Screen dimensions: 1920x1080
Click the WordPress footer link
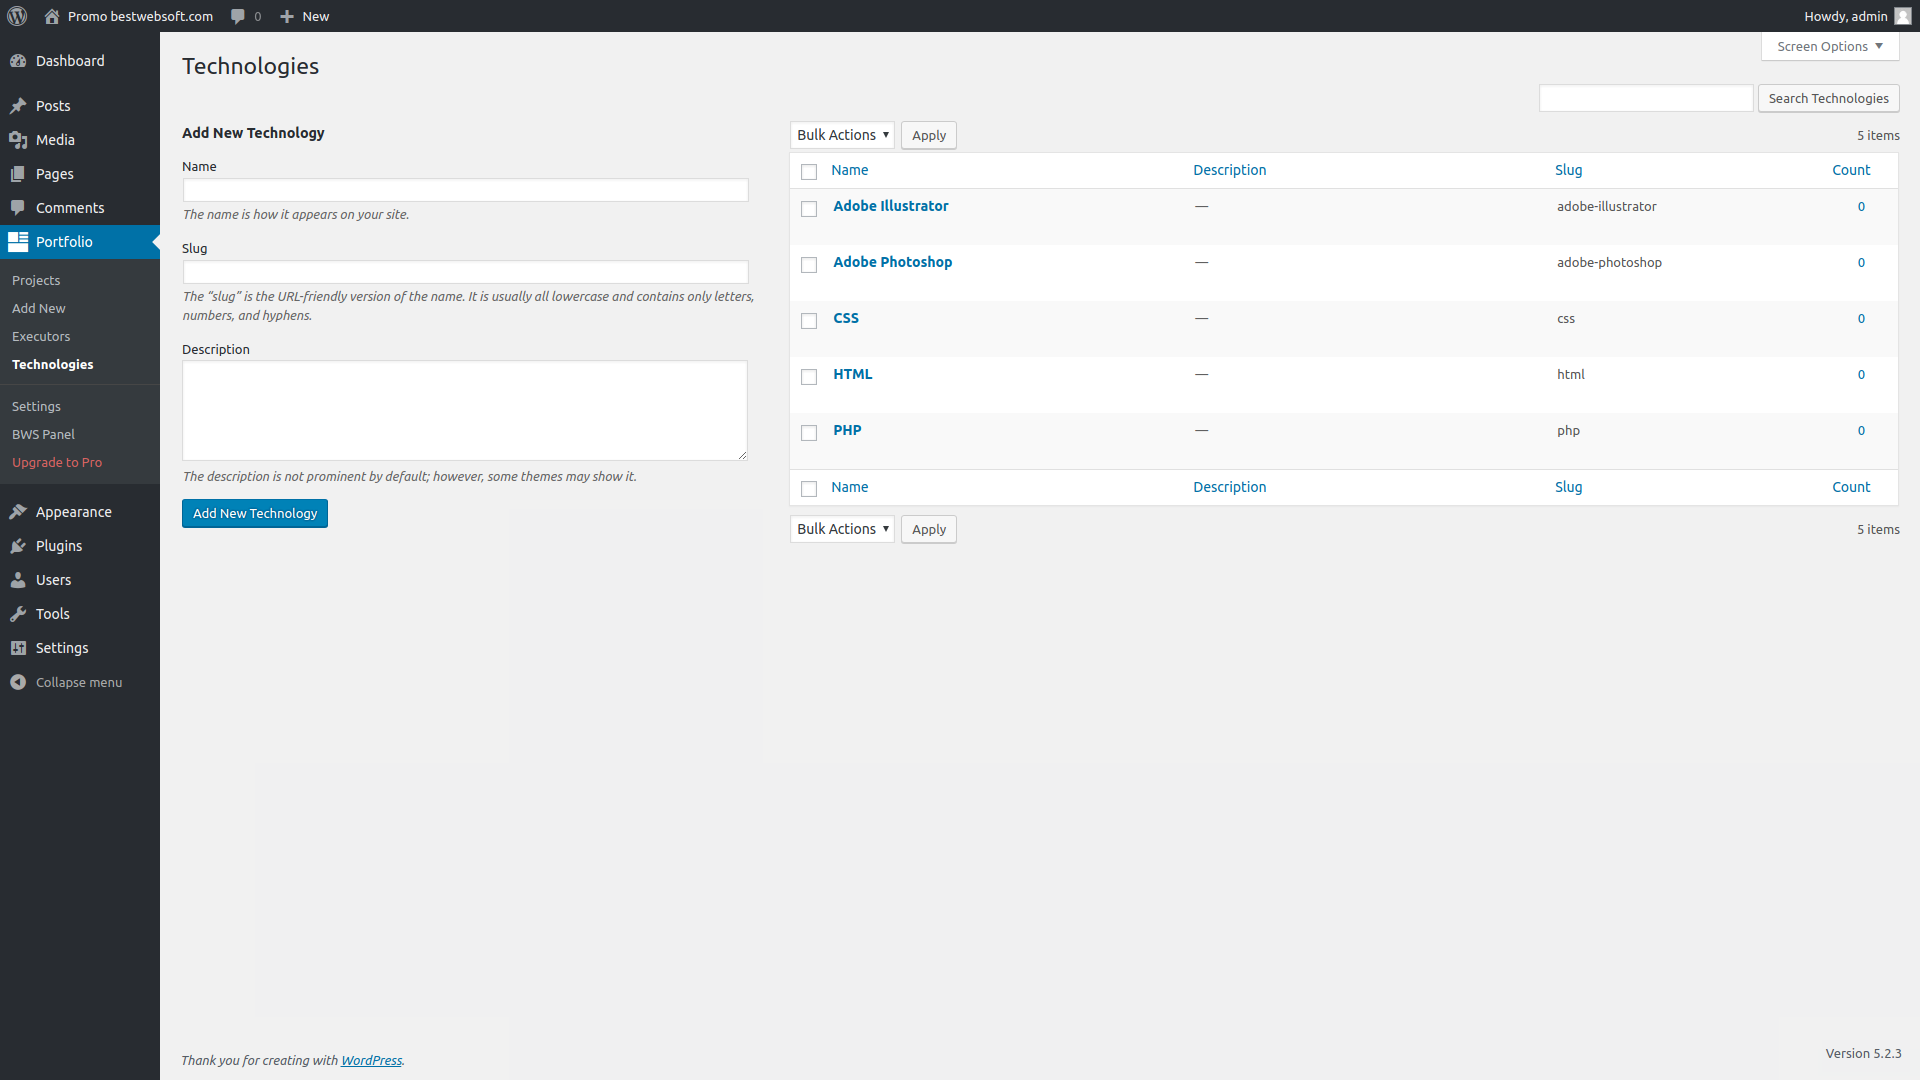point(371,1060)
